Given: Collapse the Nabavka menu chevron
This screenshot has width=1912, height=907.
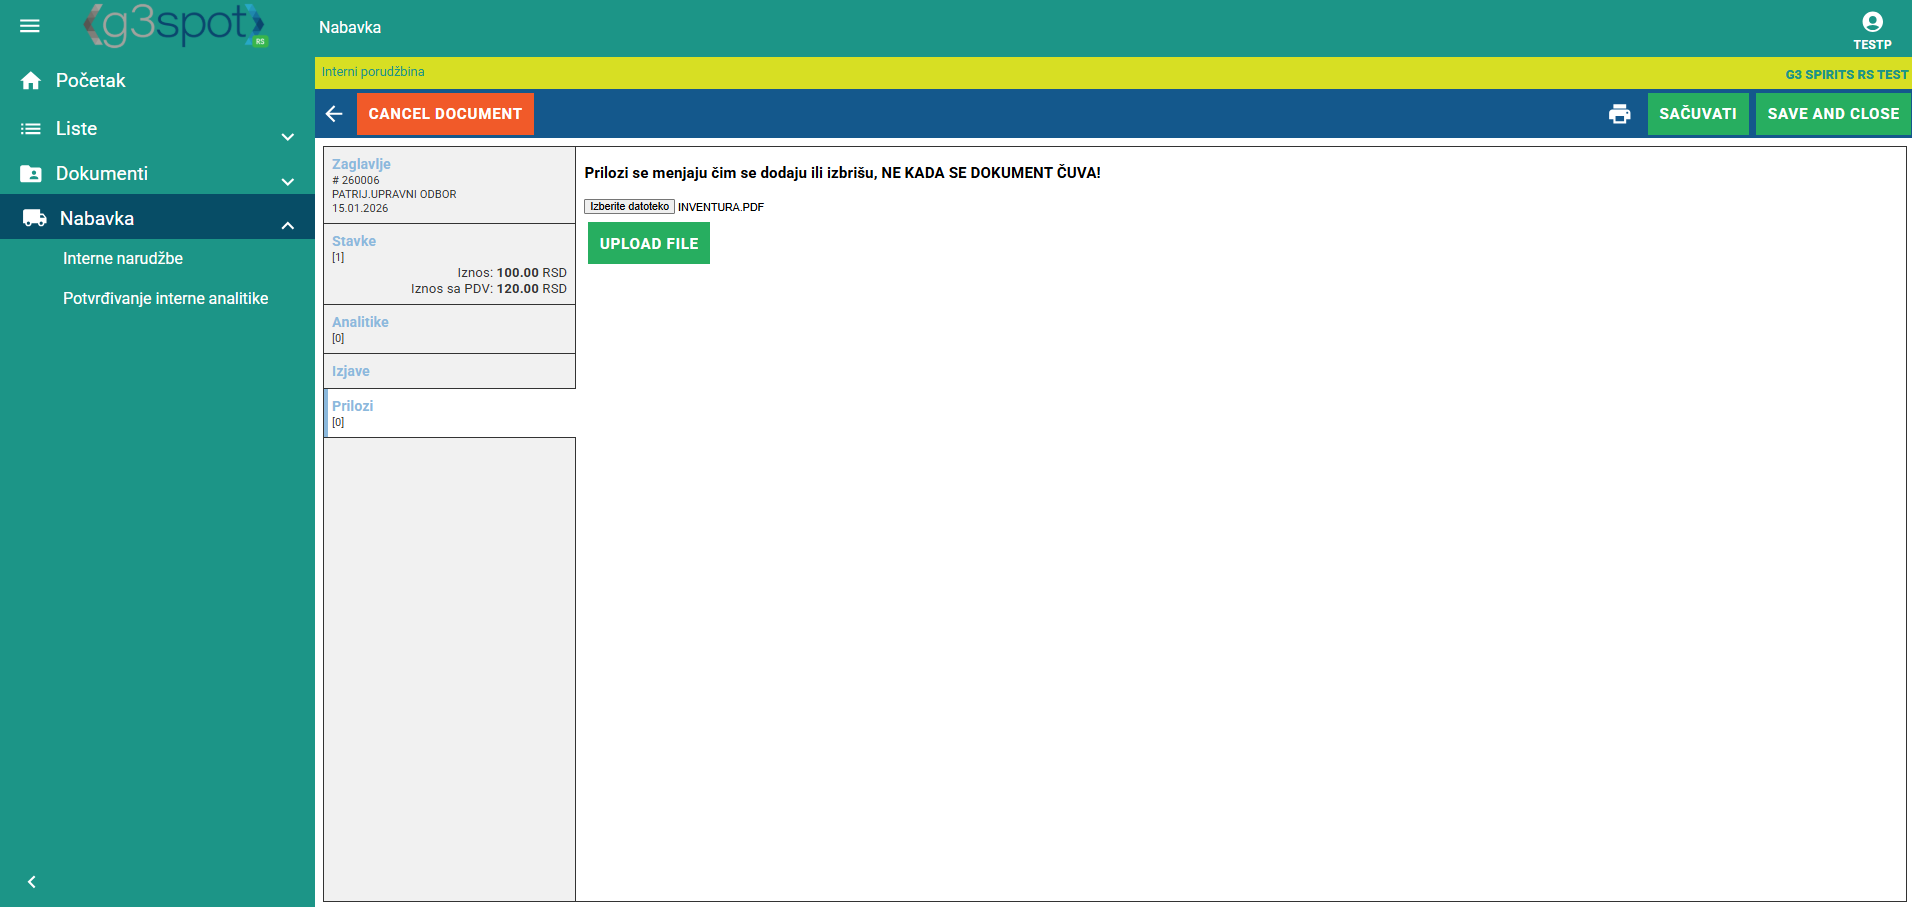Looking at the screenshot, I should pyautogui.click(x=288, y=226).
